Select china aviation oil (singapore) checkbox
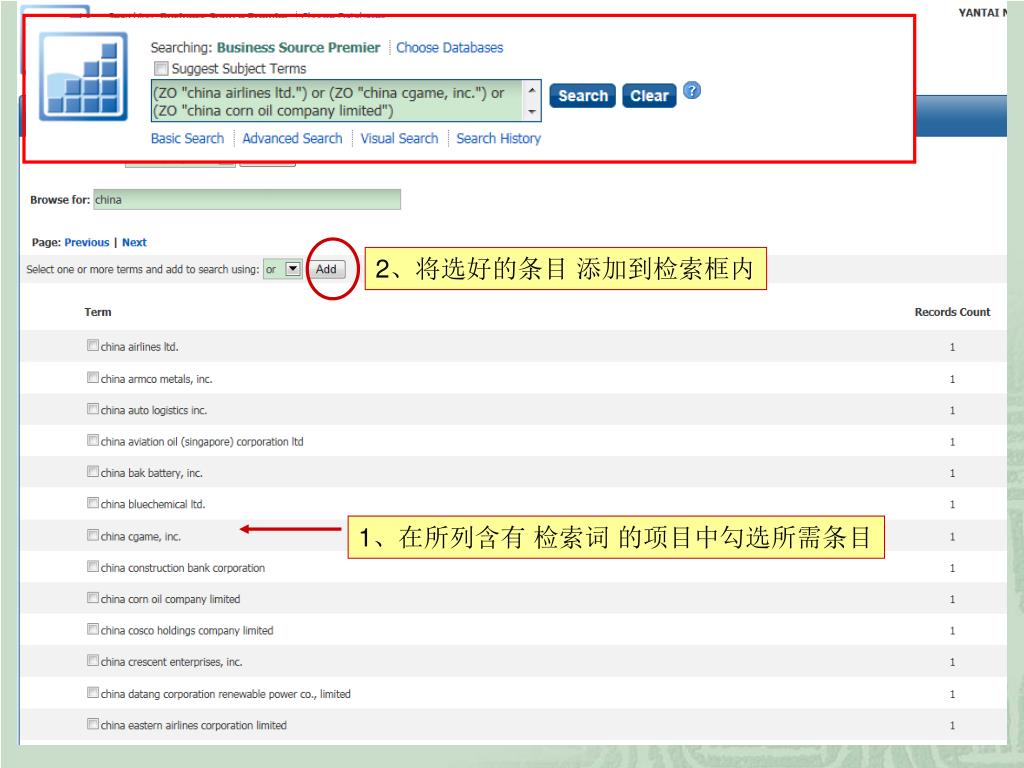 point(93,440)
